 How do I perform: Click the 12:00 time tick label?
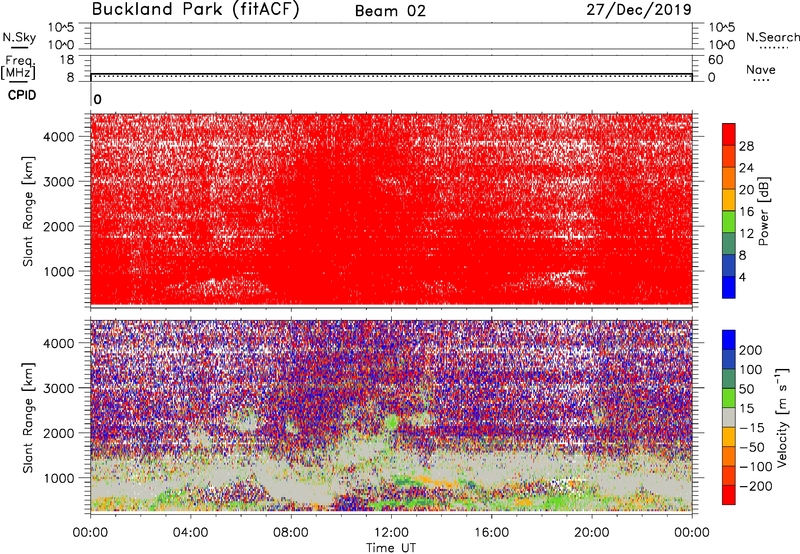click(391, 533)
